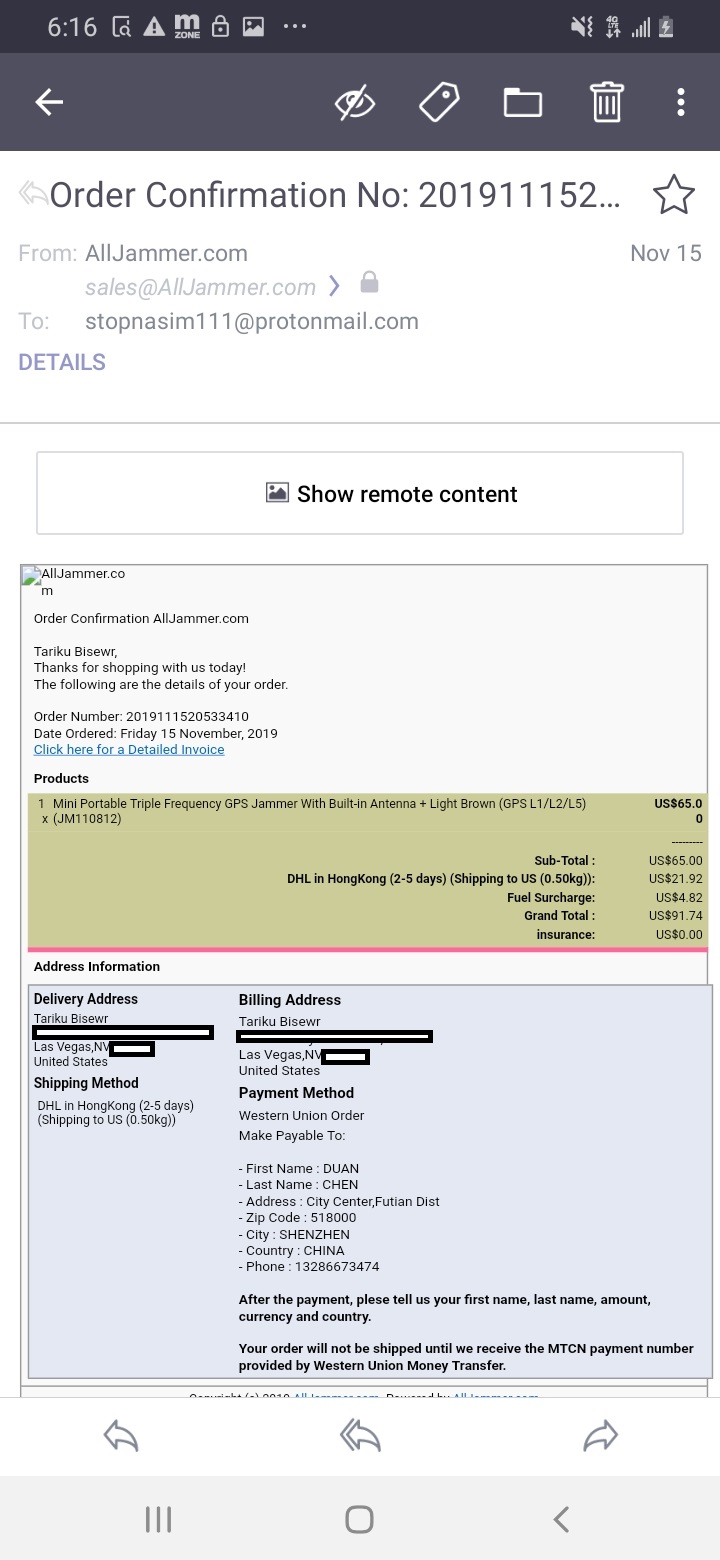Delete email with the trash icon

point(606,102)
